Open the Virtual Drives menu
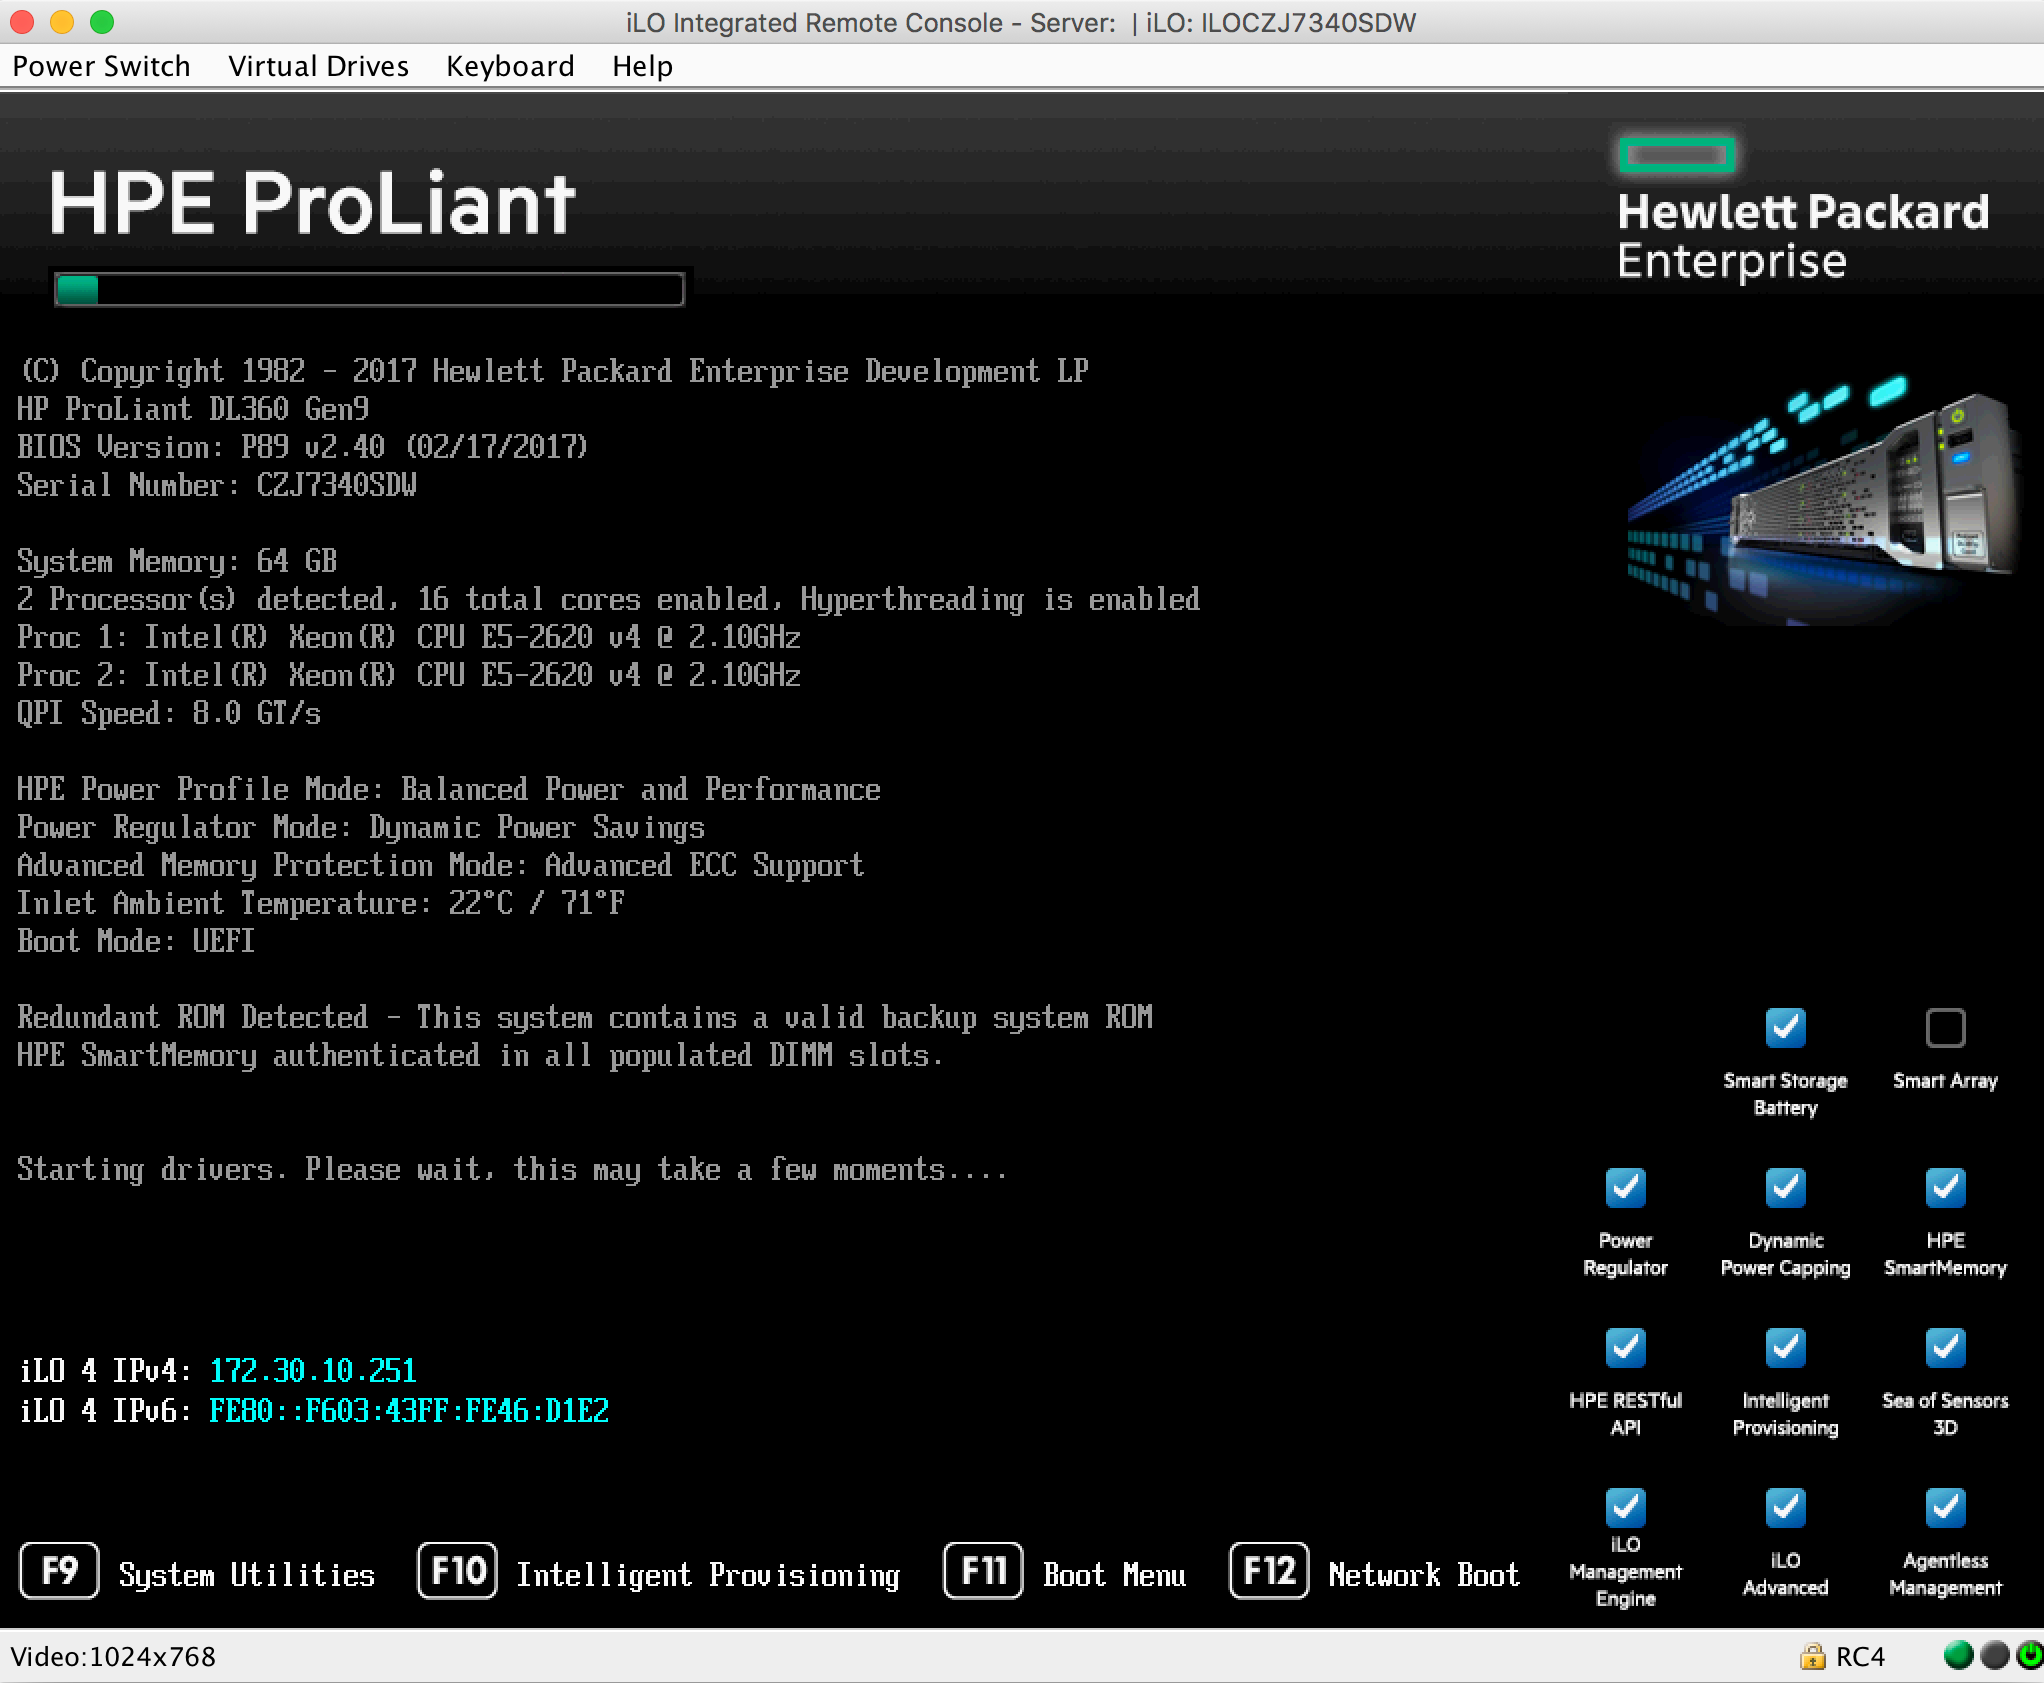Screen dimensions: 2044x1683 click(x=318, y=66)
